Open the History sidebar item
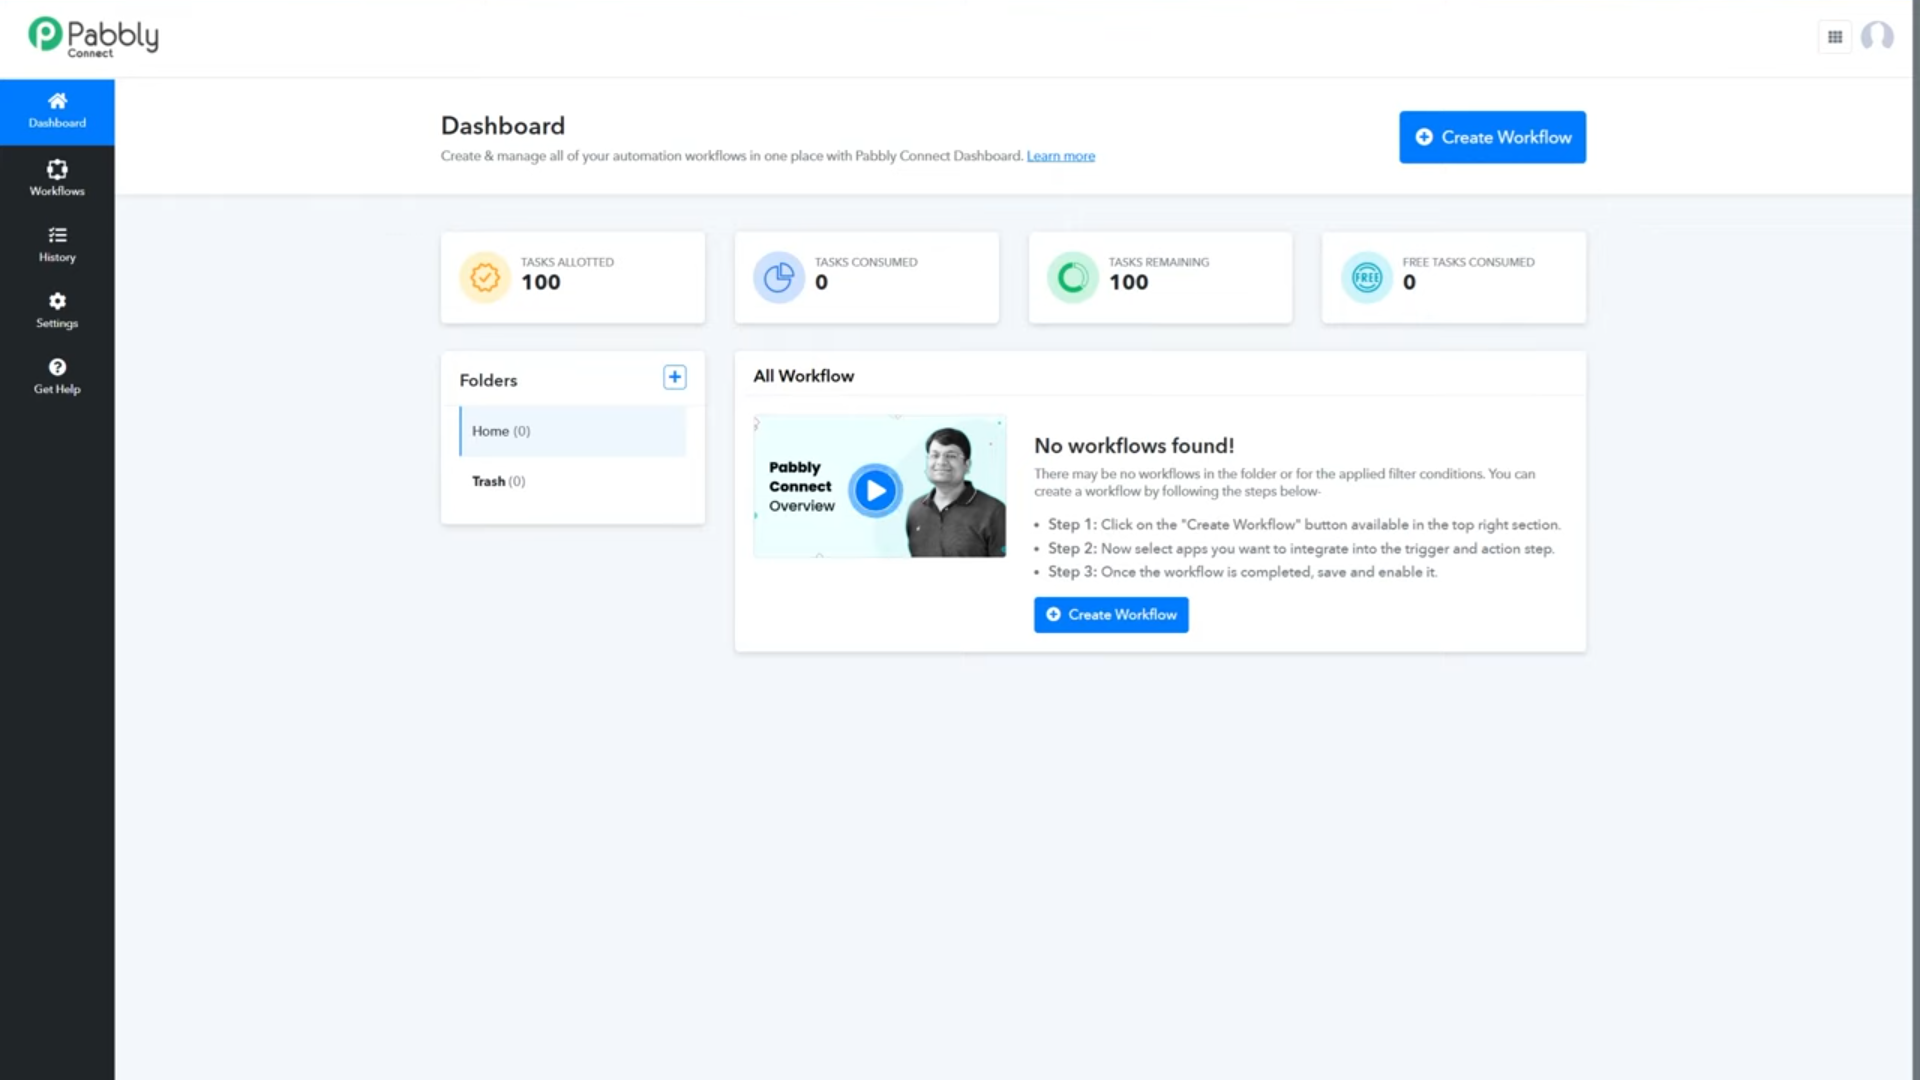 [x=57, y=244]
